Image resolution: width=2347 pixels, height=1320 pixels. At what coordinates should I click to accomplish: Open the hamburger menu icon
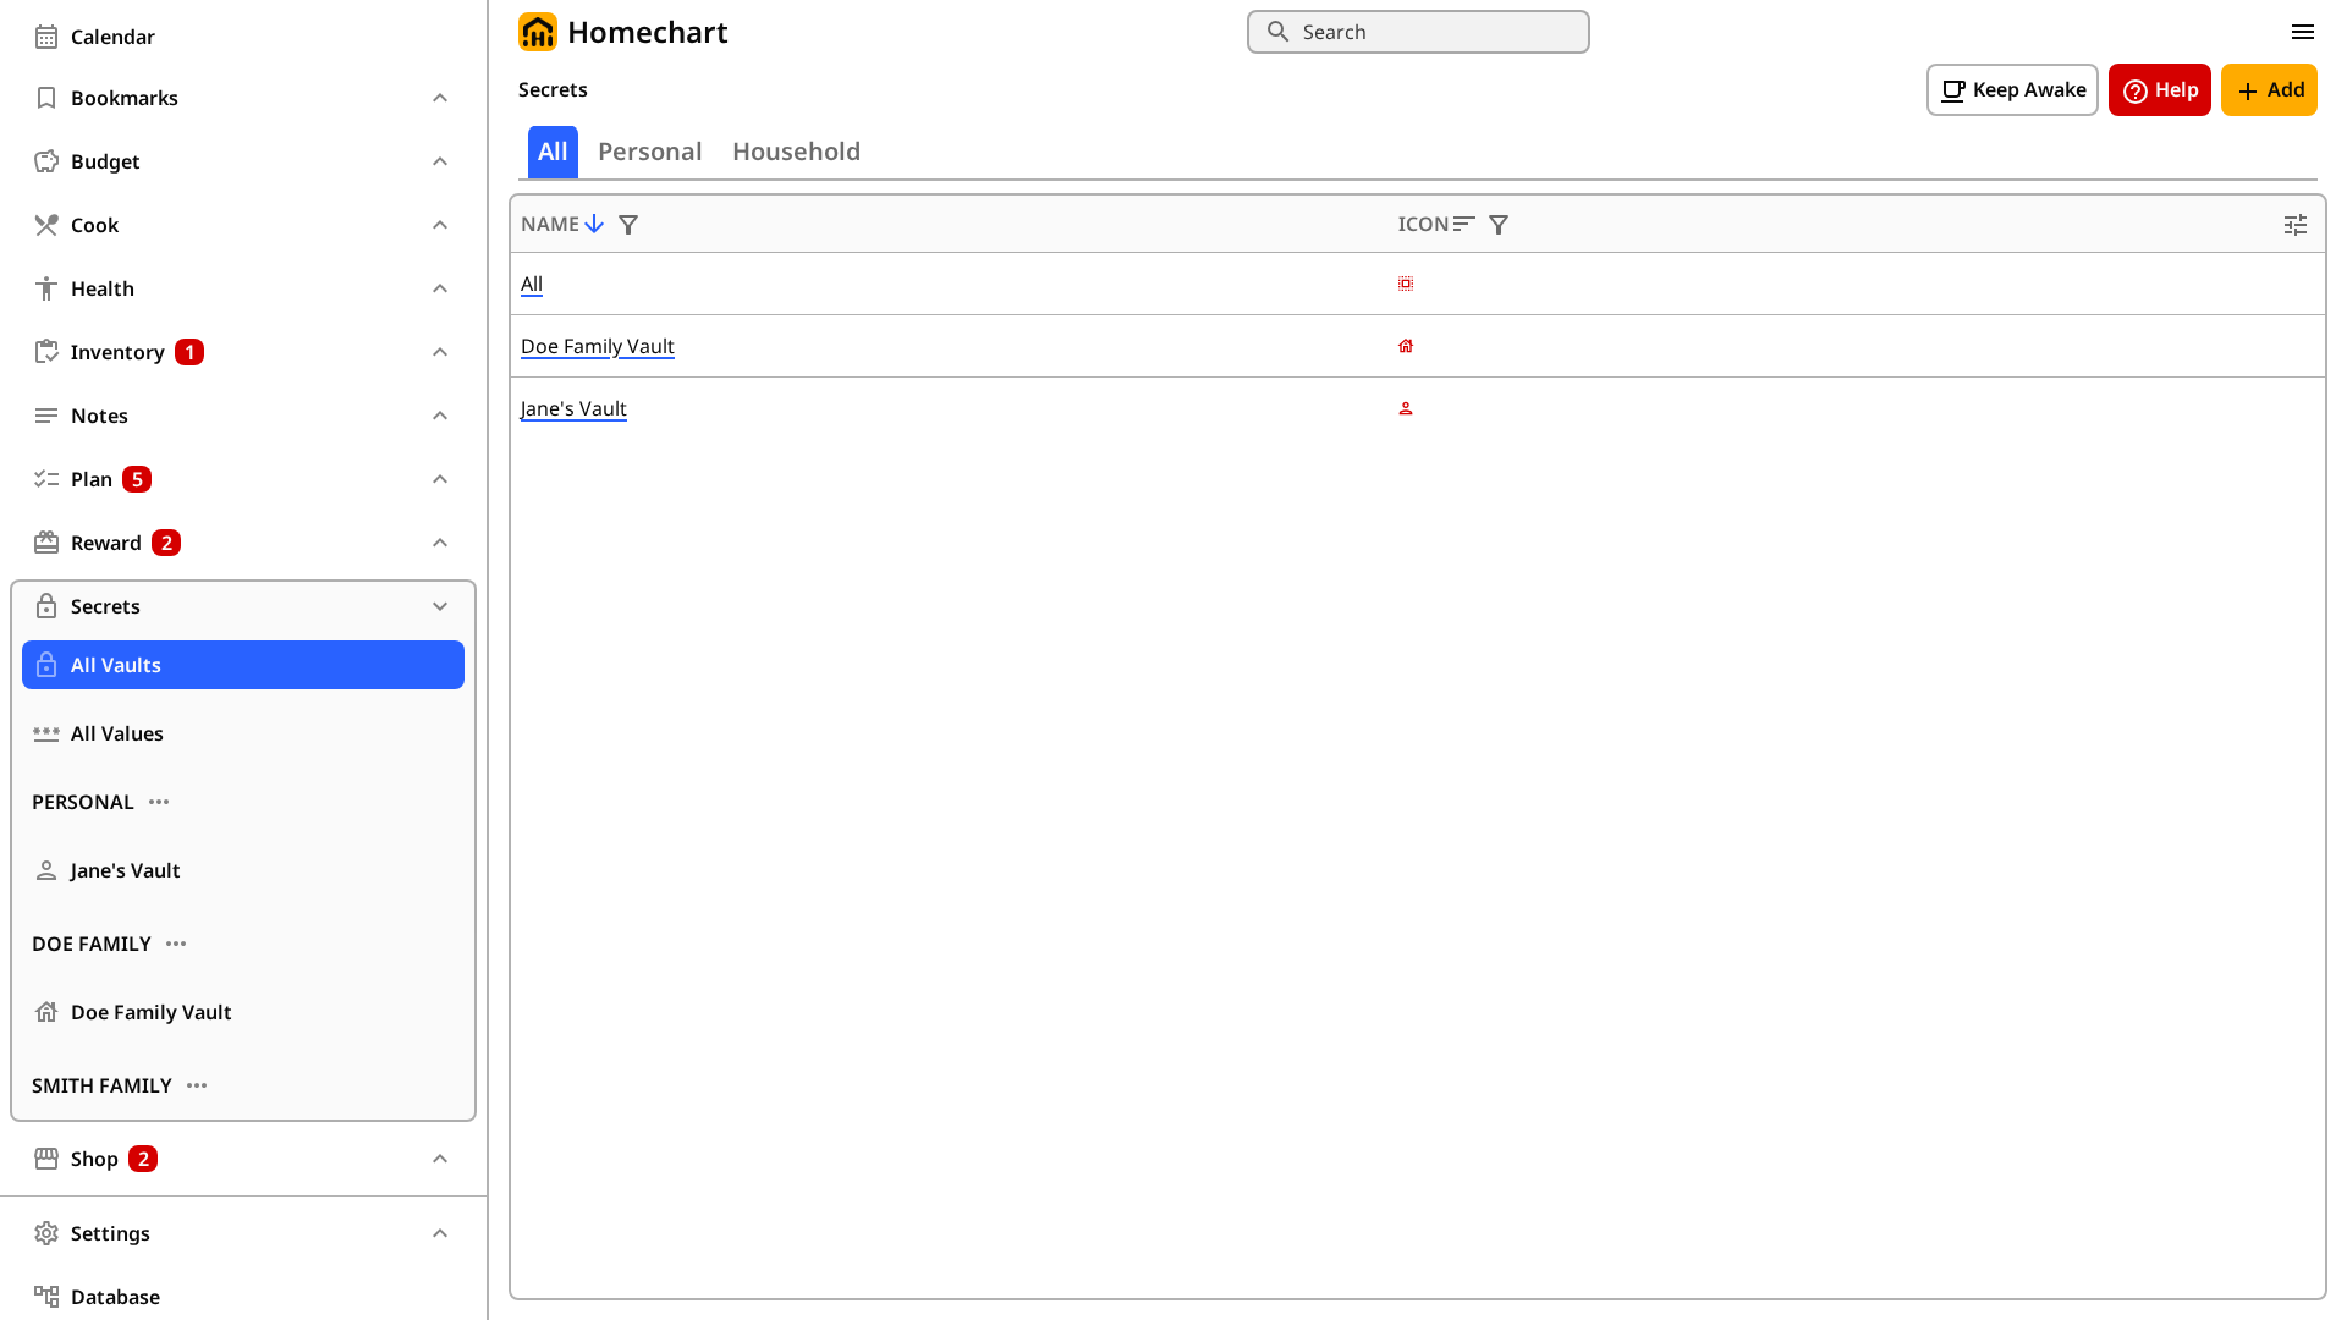pos(2302,32)
